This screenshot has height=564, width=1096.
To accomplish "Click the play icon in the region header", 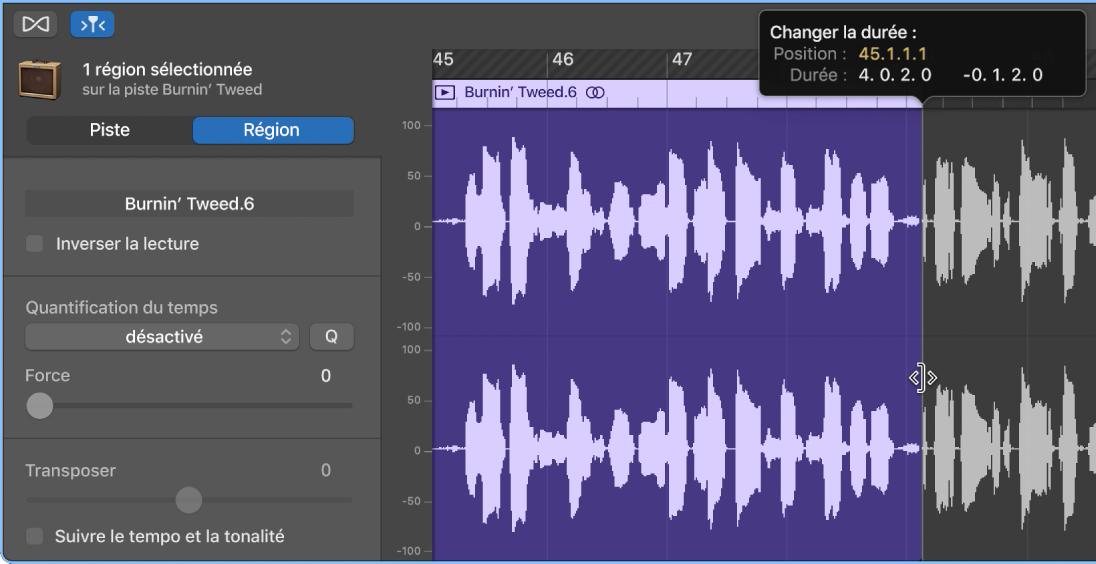I will 446,93.
